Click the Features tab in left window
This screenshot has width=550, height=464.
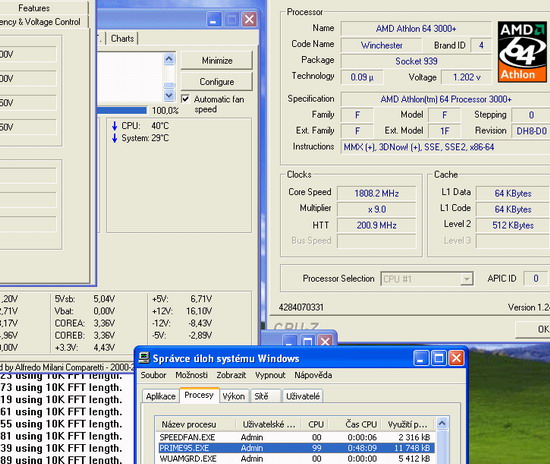34,8
